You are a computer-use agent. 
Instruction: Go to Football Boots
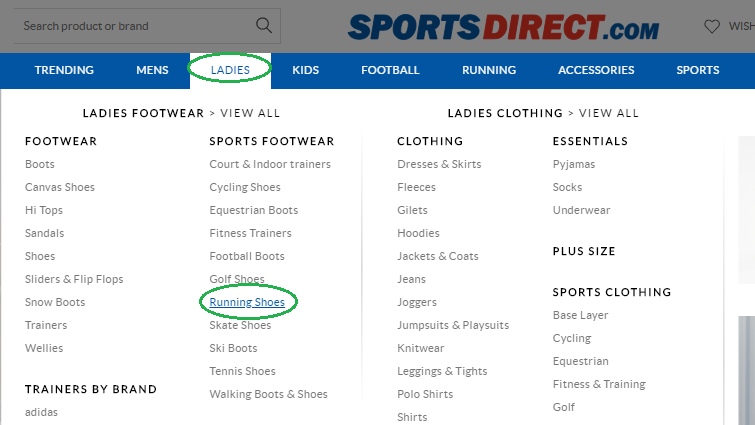[x=247, y=256]
